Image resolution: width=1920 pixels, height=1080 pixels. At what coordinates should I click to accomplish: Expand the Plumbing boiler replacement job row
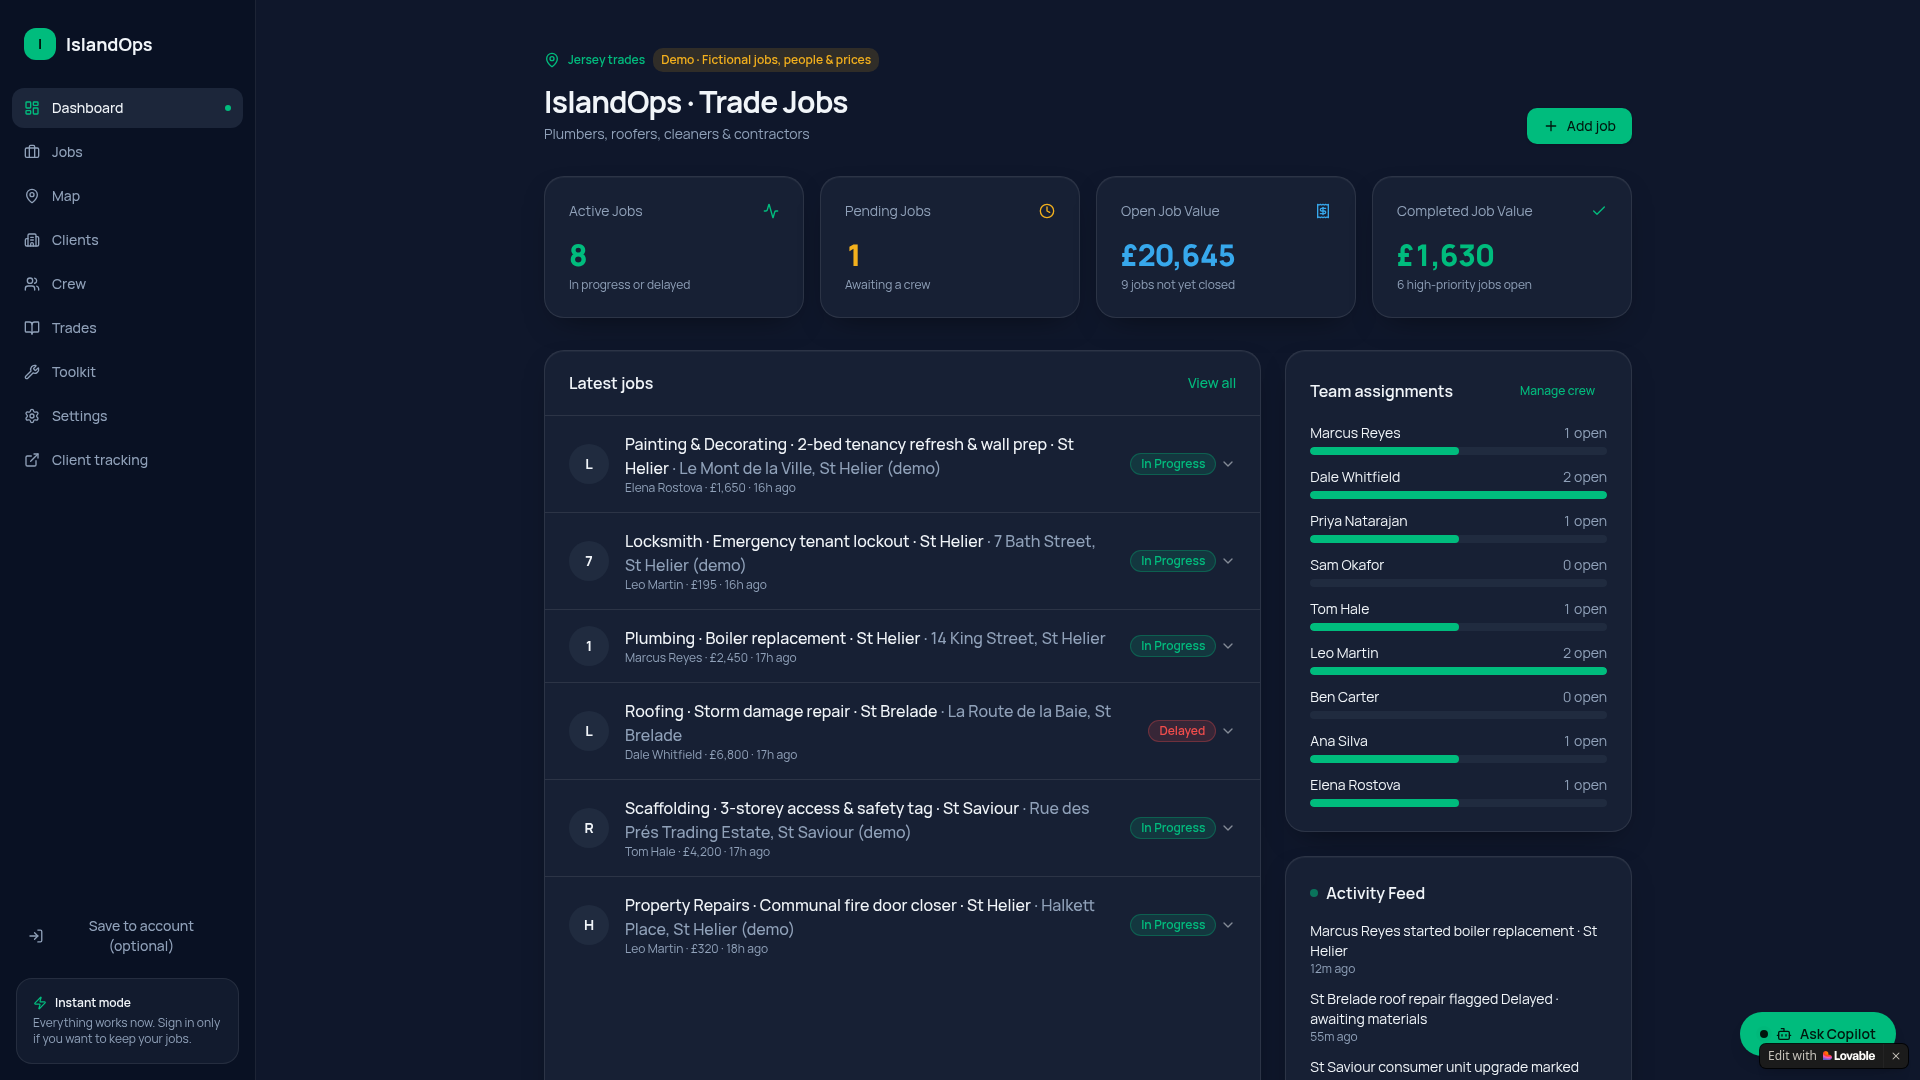(x=1228, y=646)
